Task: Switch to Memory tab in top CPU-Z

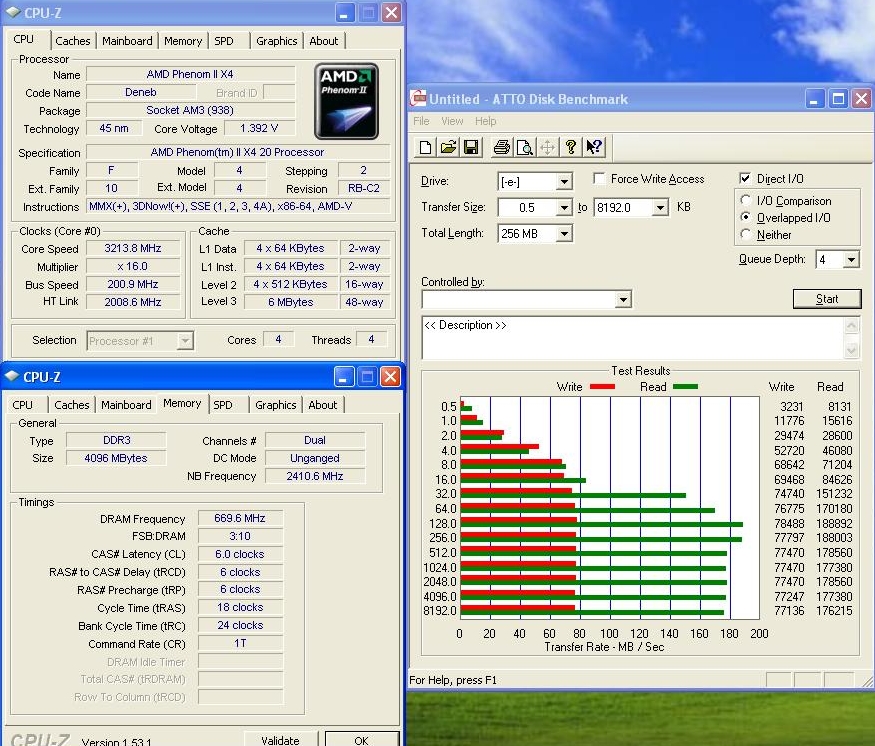Action: [x=183, y=41]
